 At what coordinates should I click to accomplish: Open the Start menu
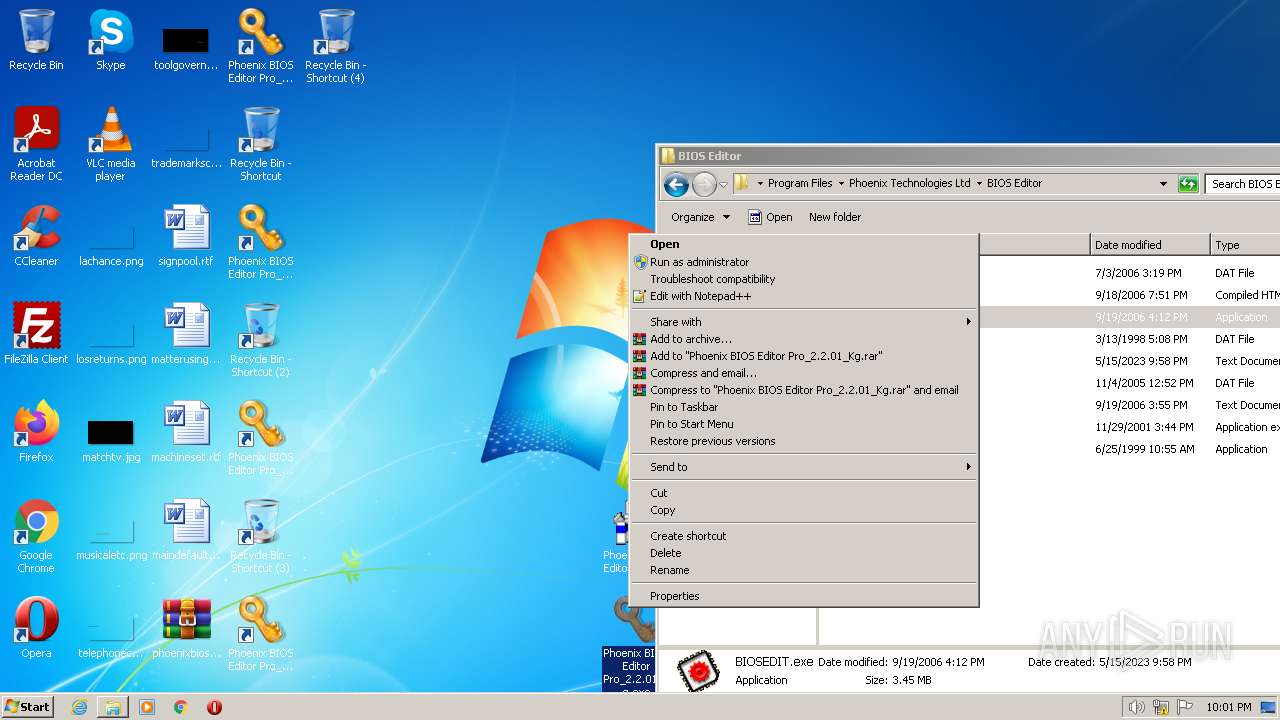[27, 707]
